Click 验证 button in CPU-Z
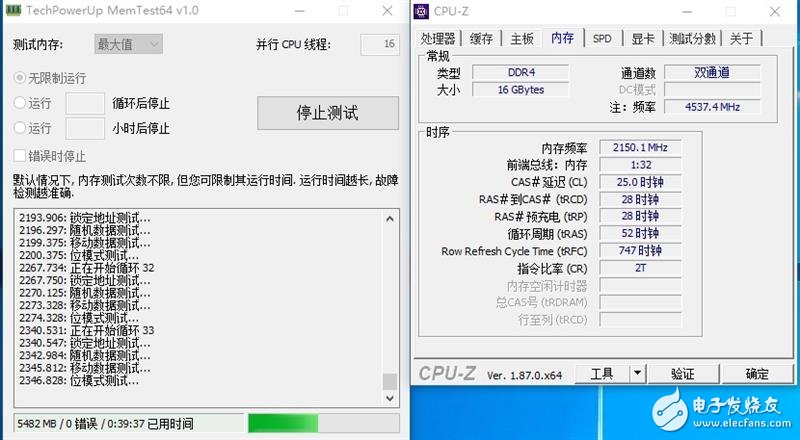 click(x=683, y=374)
